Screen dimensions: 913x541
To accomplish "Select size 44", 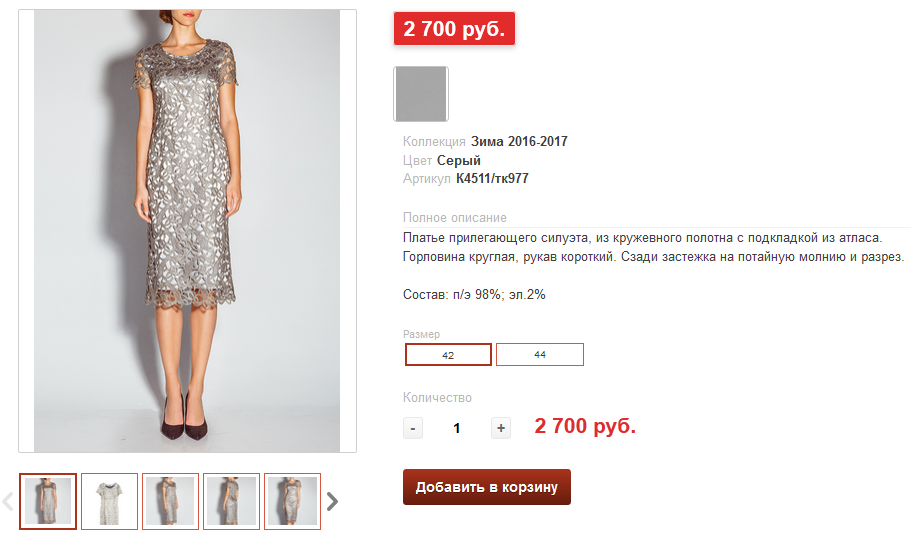I will click(x=540, y=355).
